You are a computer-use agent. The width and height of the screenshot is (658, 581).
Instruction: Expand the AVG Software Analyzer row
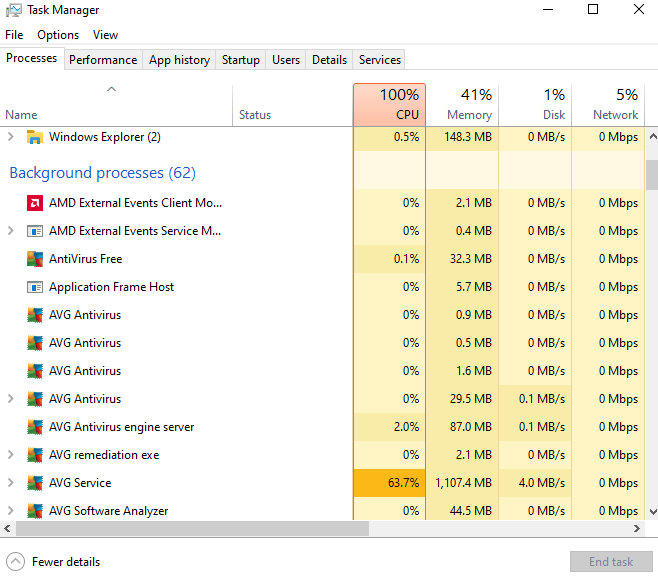click(11, 511)
